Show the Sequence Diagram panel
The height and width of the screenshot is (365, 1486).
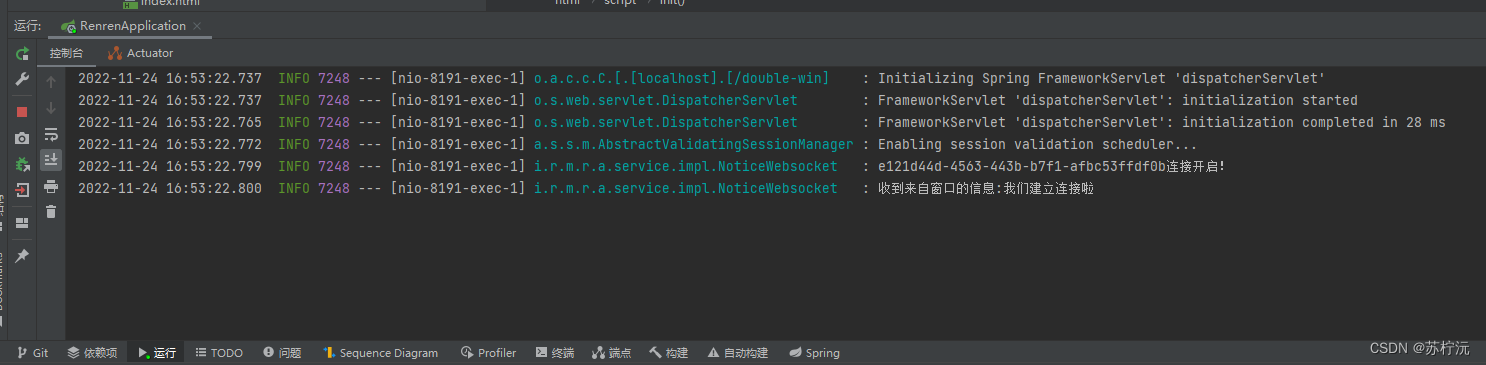point(380,353)
